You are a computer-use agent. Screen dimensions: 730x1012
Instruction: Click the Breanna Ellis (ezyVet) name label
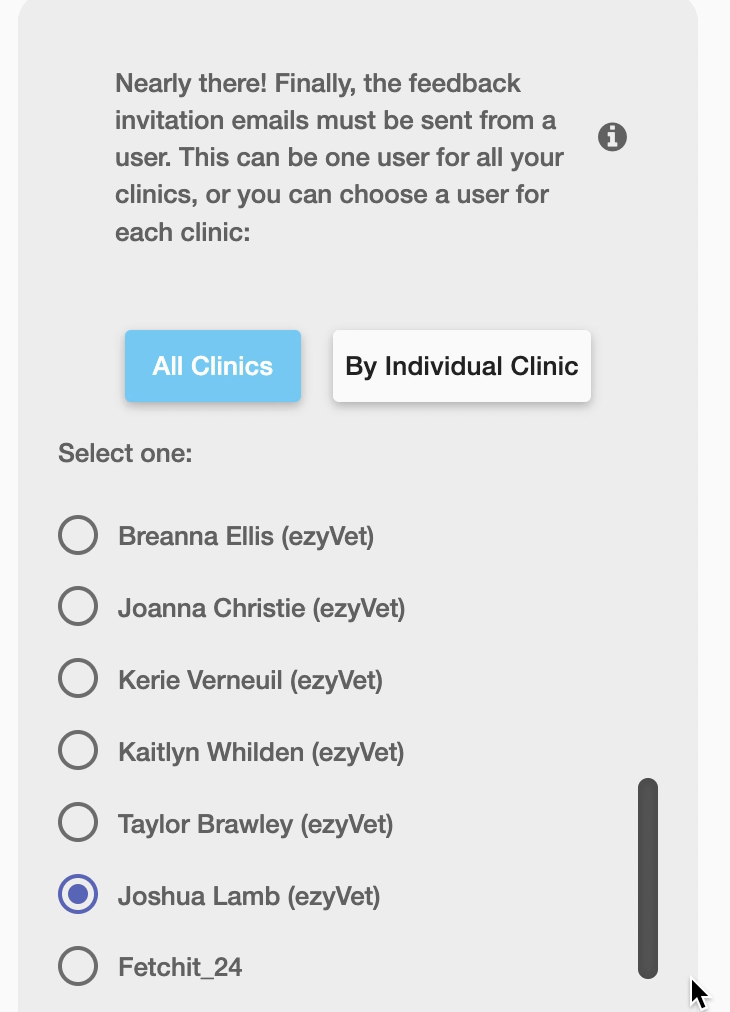[246, 536]
